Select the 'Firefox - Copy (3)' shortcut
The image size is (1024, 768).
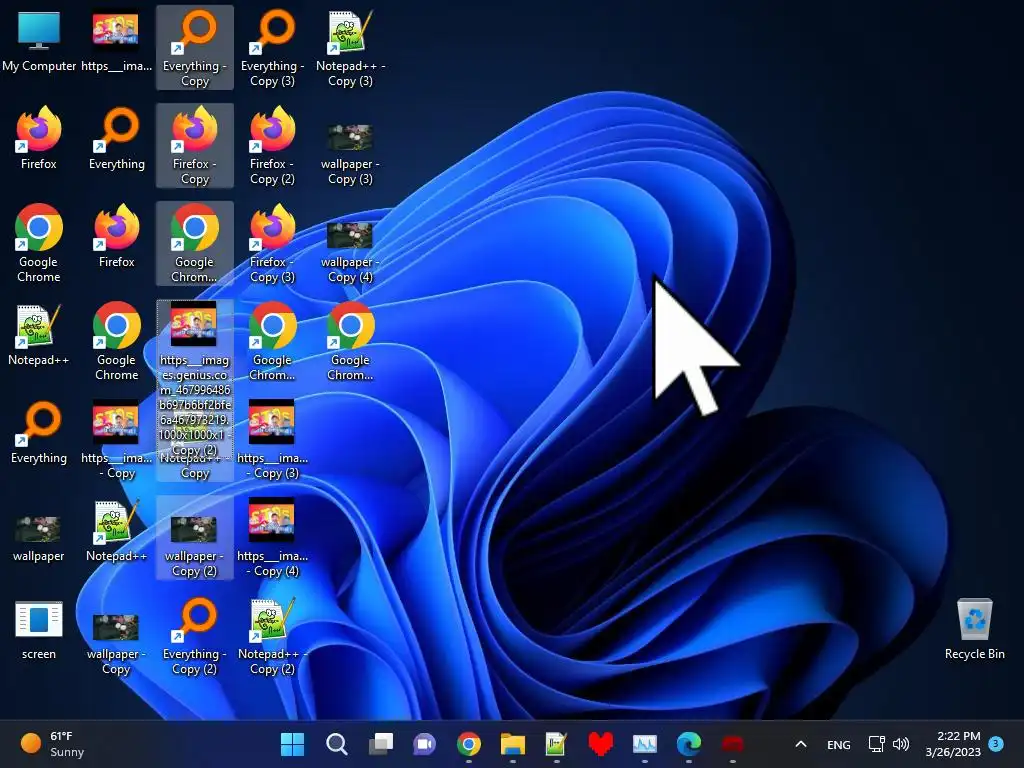pos(272,244)
